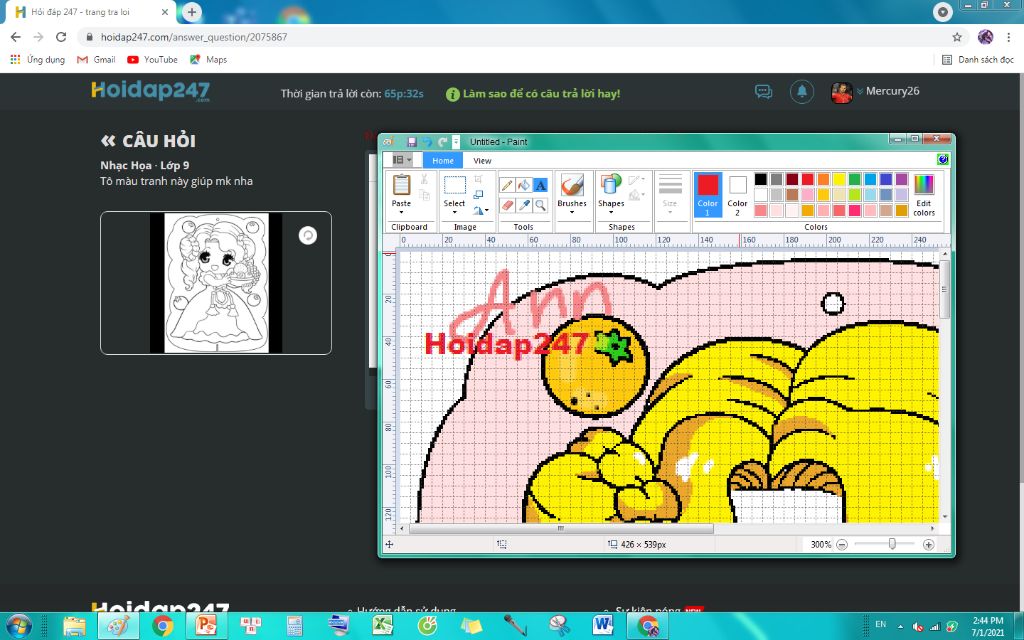Click the Paint horizontal scrollbar
The height and width of the screenshot is (640, 1024).
coord(560,528)
